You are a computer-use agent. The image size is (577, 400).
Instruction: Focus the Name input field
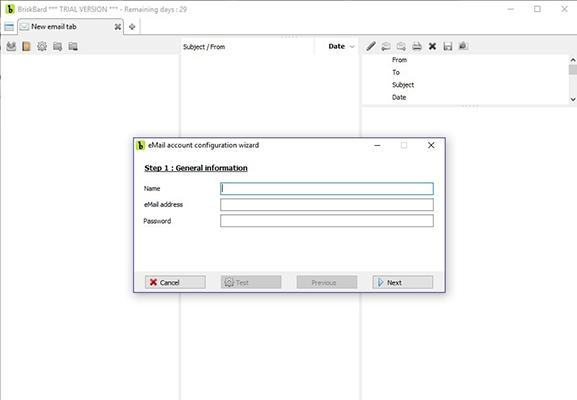(x=327, y=189)
